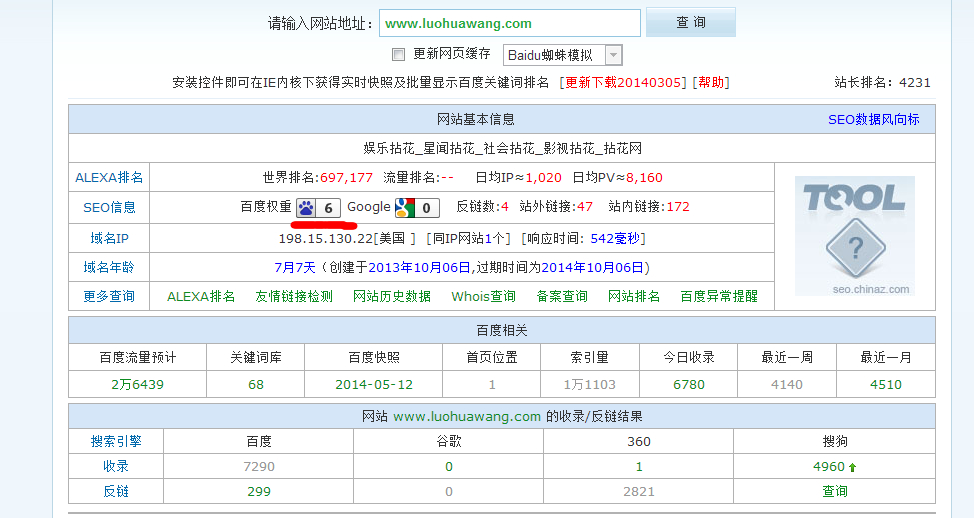Open www.luohuawang.com link in results header
This screenshot has height=518, width=974.
point(467,417)
